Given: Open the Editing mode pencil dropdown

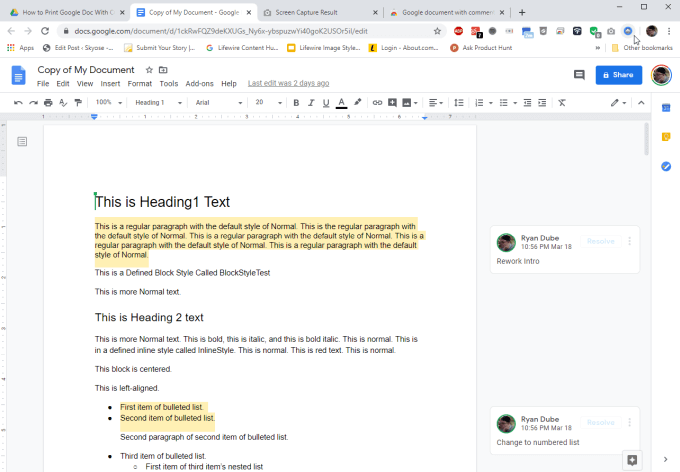Looking at the screenshot, I should point(618,103).
